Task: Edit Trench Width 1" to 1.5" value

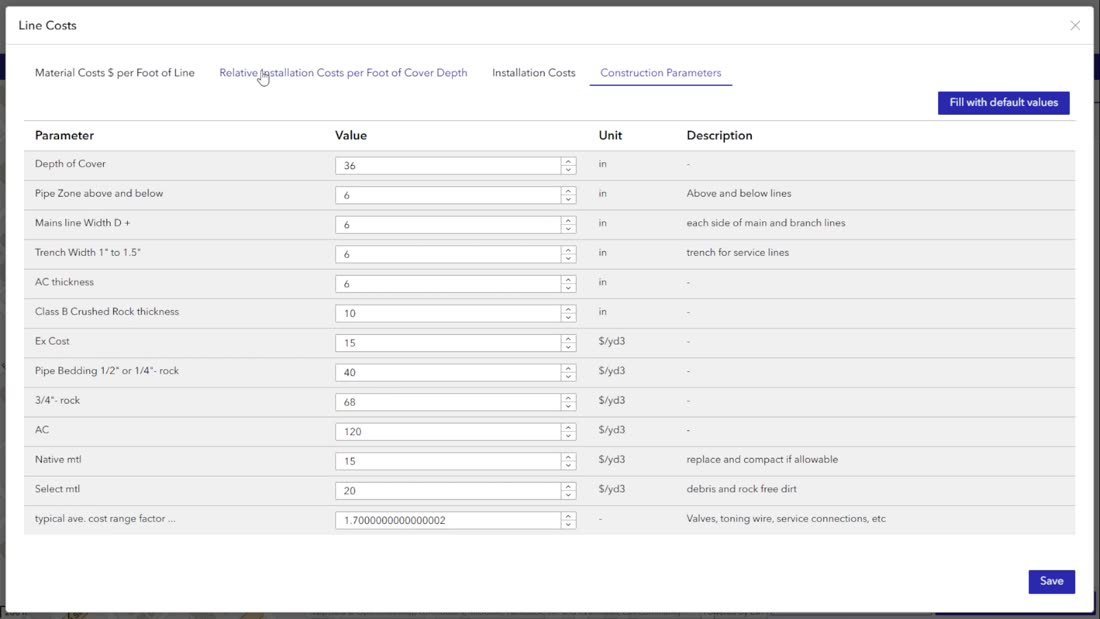Action: [x=448, y=254]
